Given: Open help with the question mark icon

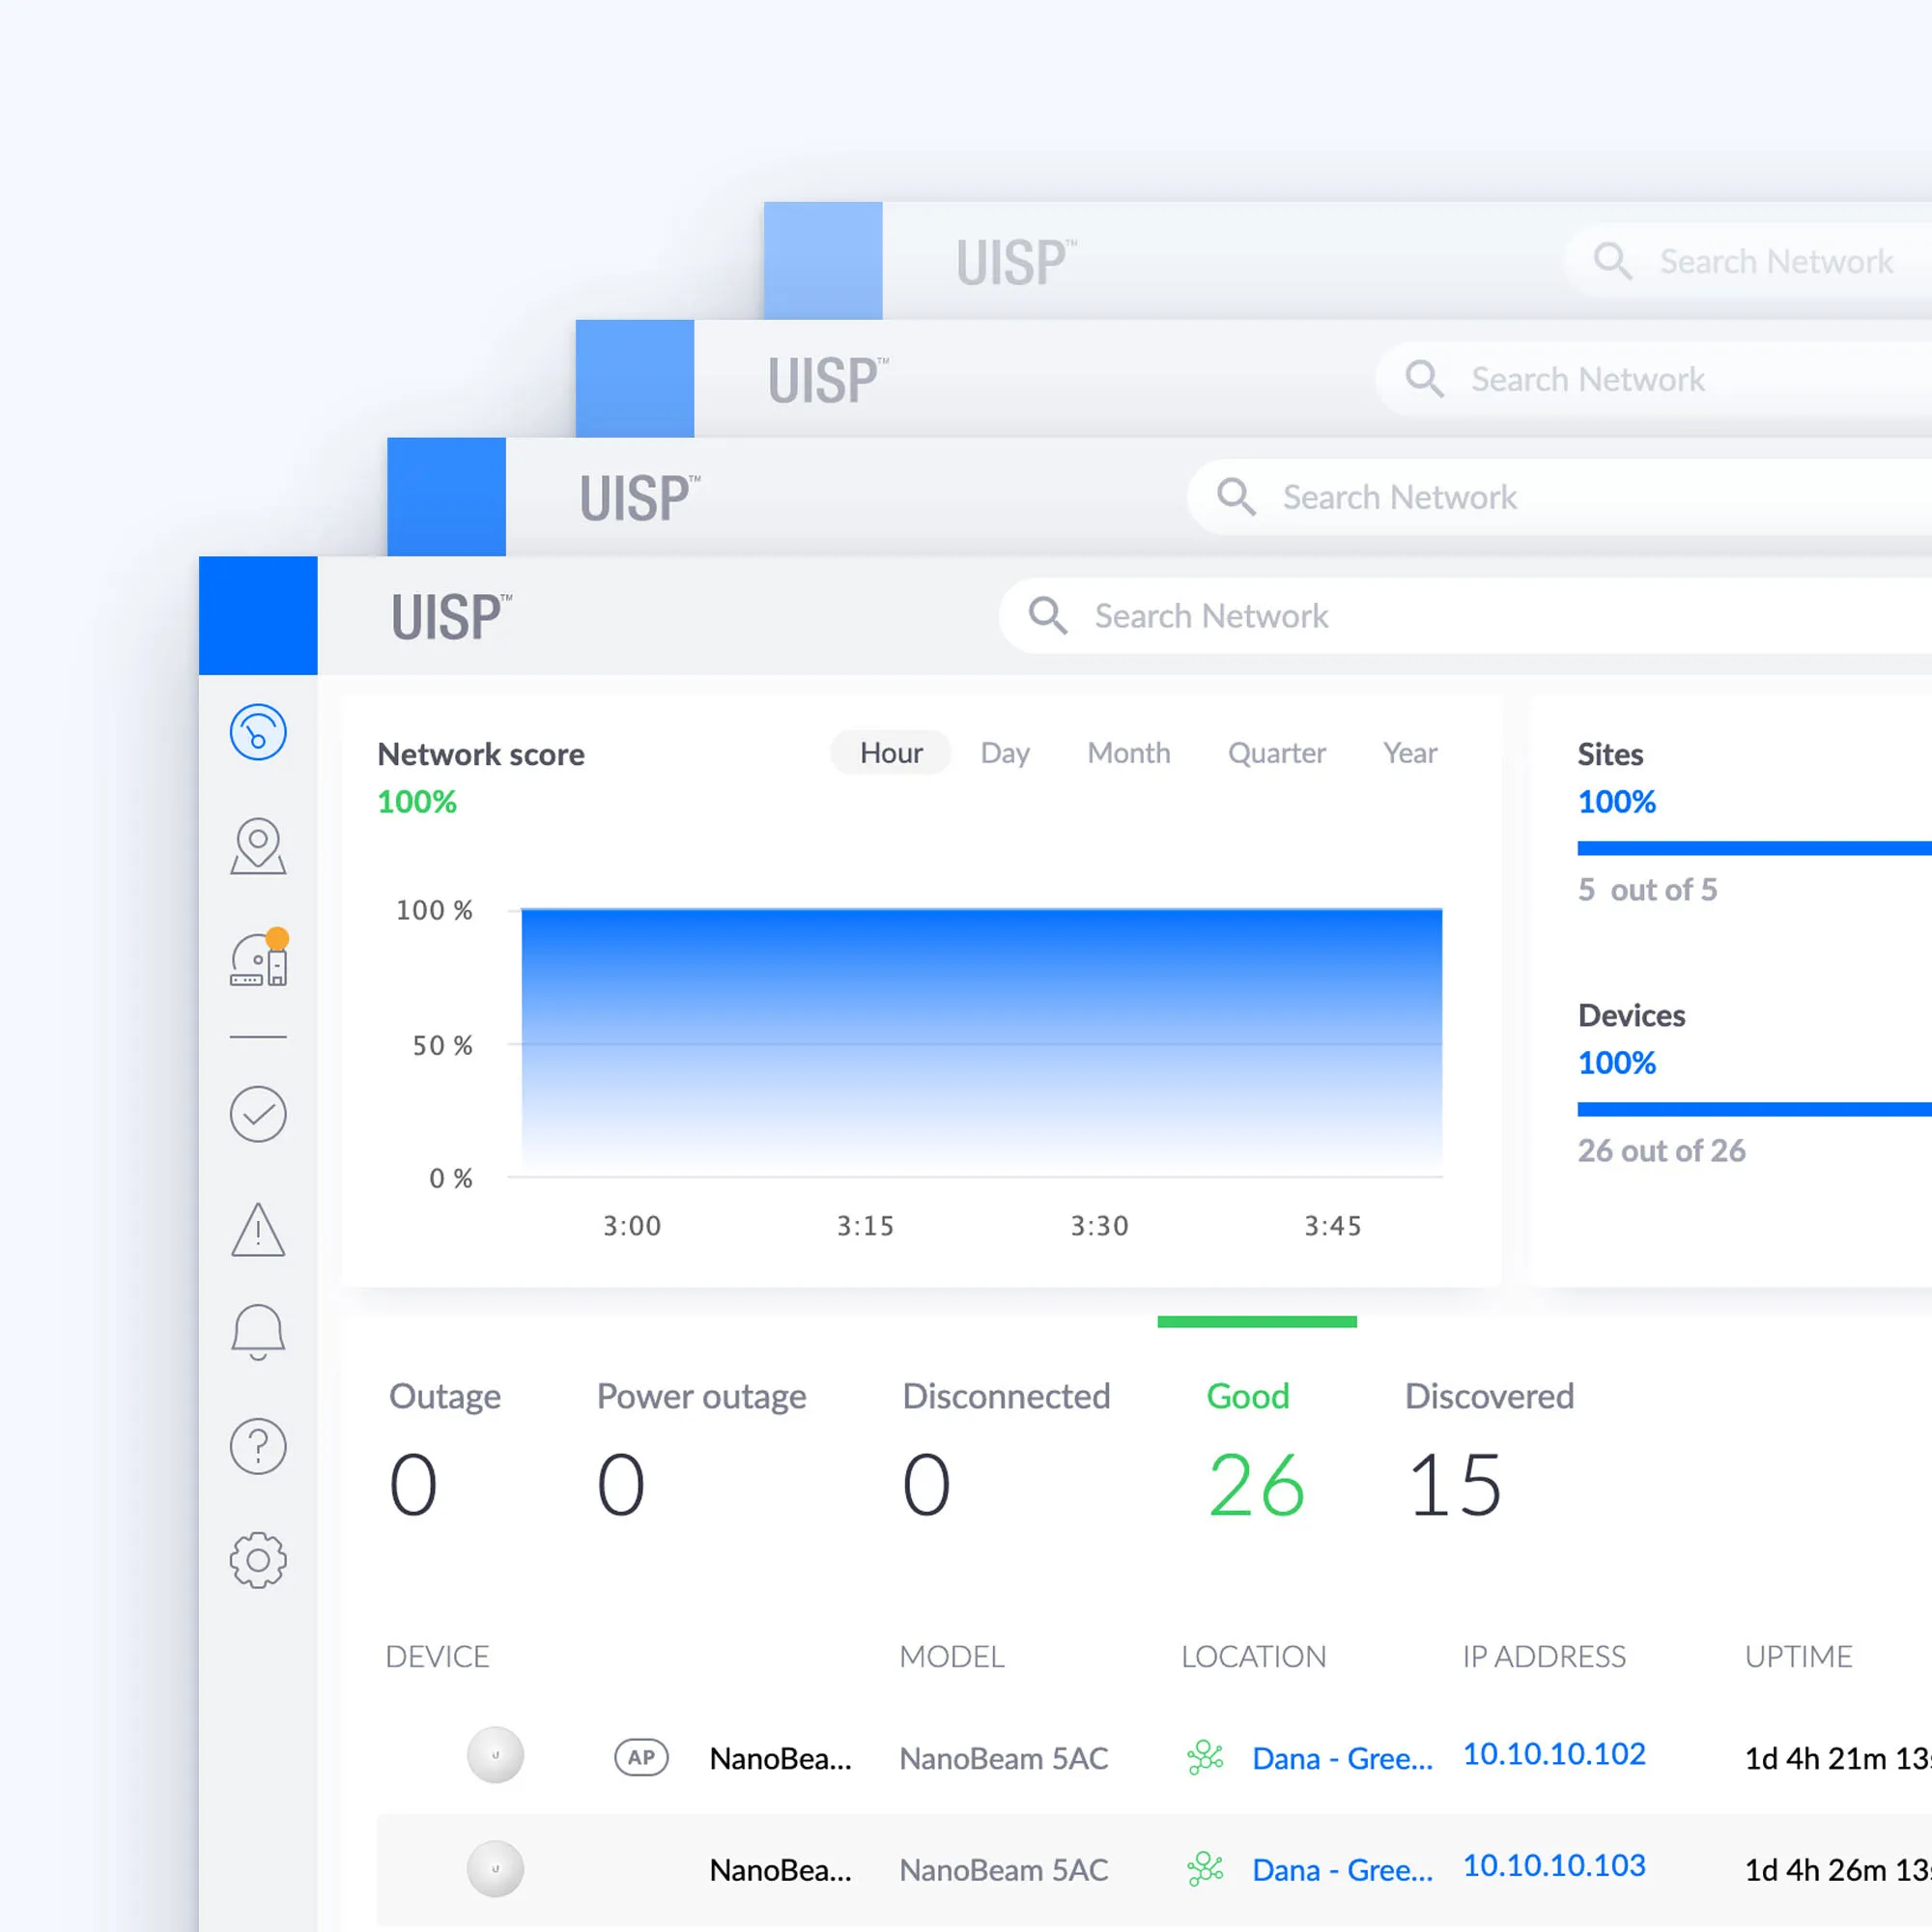Looking at the screenshot, I should point(258,1446).
